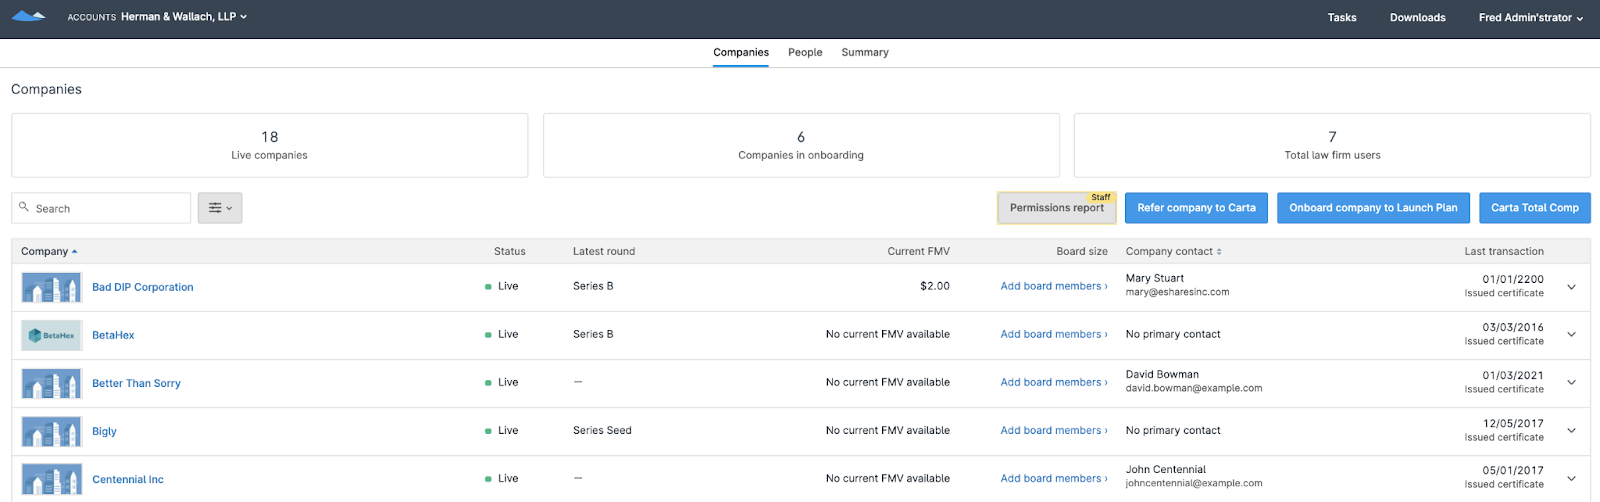Click the Status column header
Image resolution: width=1600 pixels, height=502 pixels.
[509, 252]
